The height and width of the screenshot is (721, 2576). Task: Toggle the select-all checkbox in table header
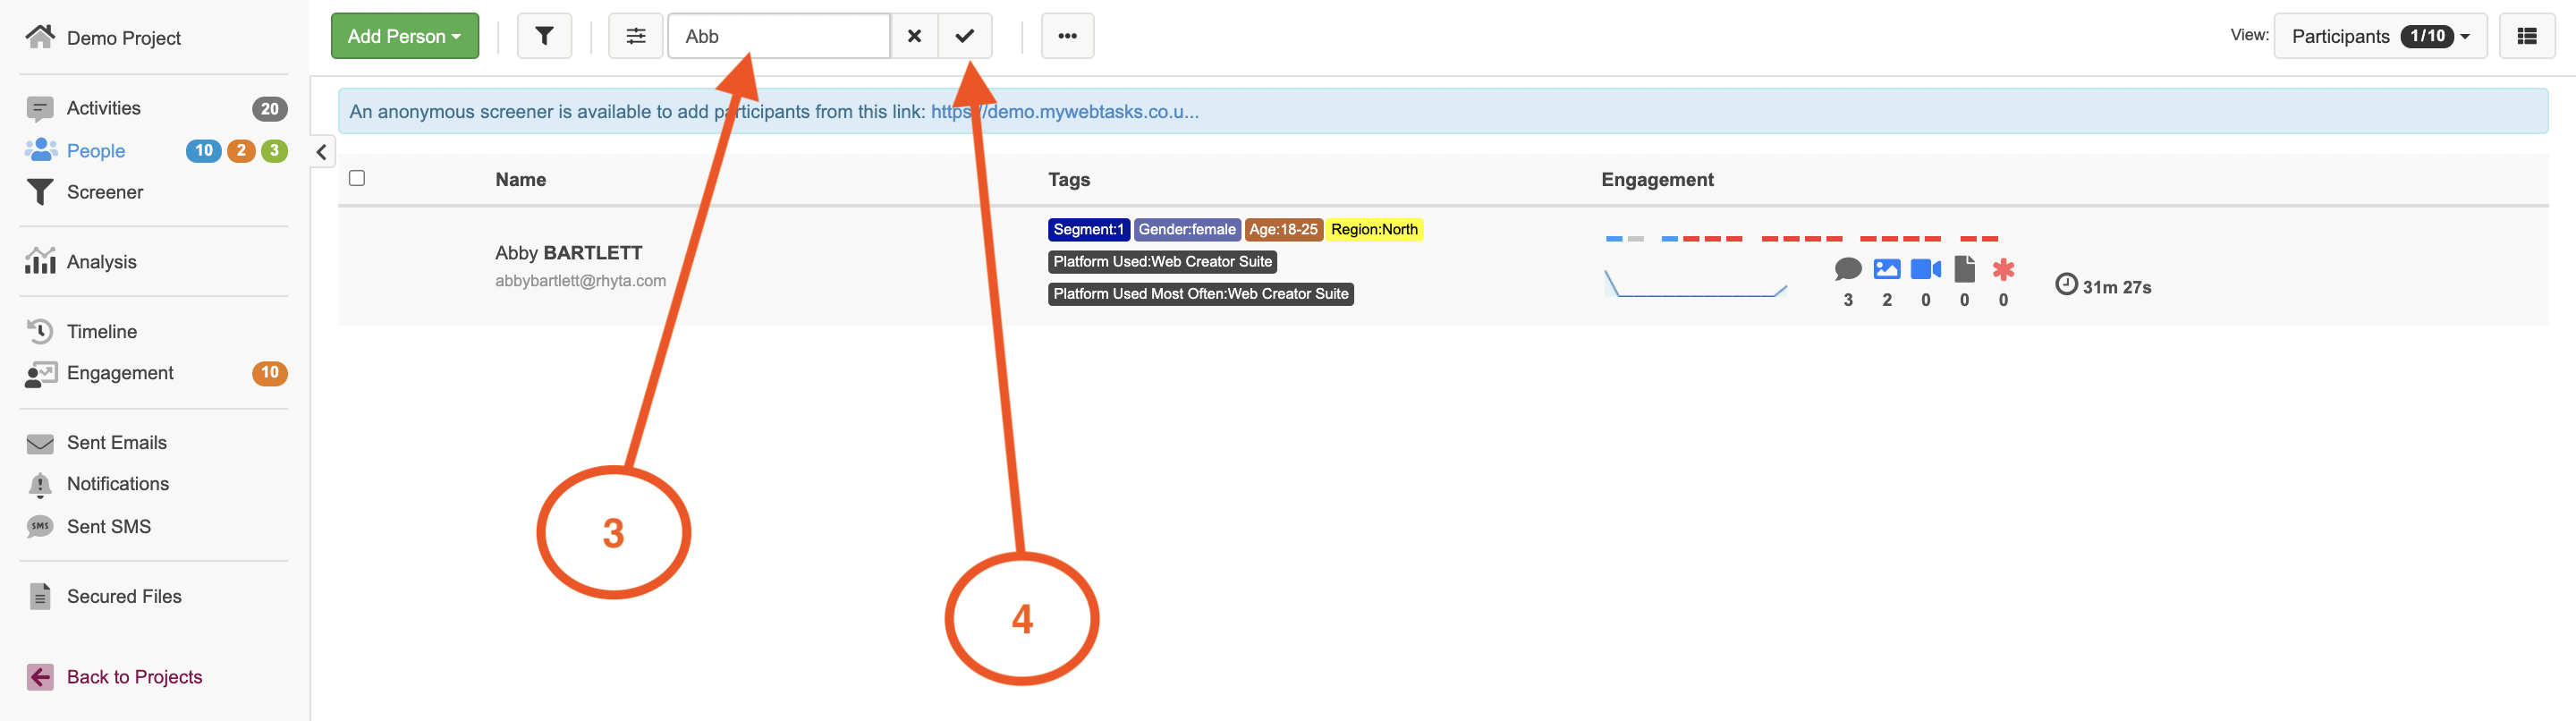point(357,178)
